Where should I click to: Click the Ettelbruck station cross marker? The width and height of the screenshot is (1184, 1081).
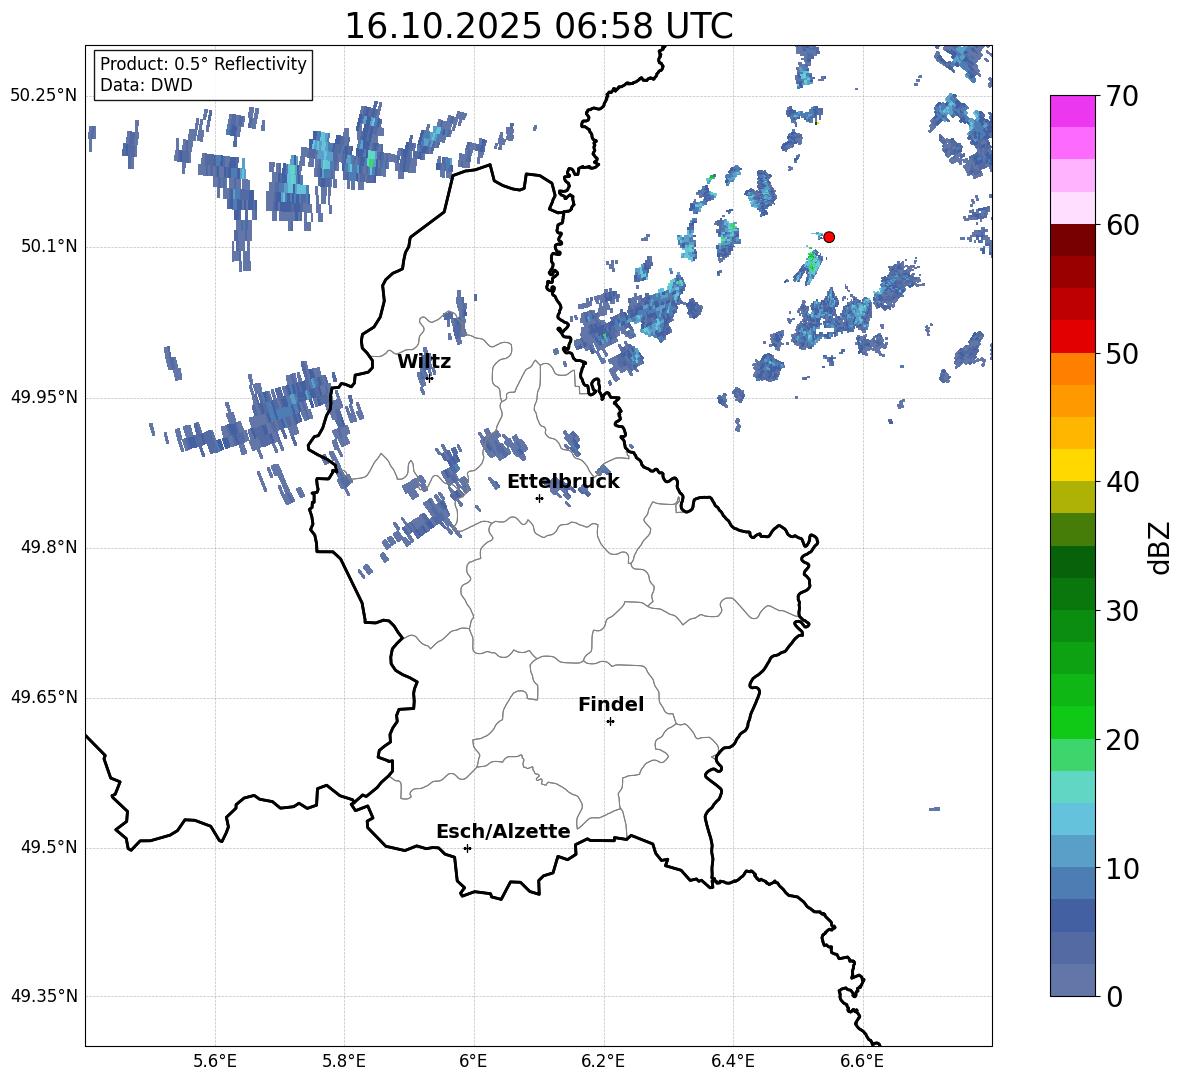pyautogui.click(x=539, y=498)
